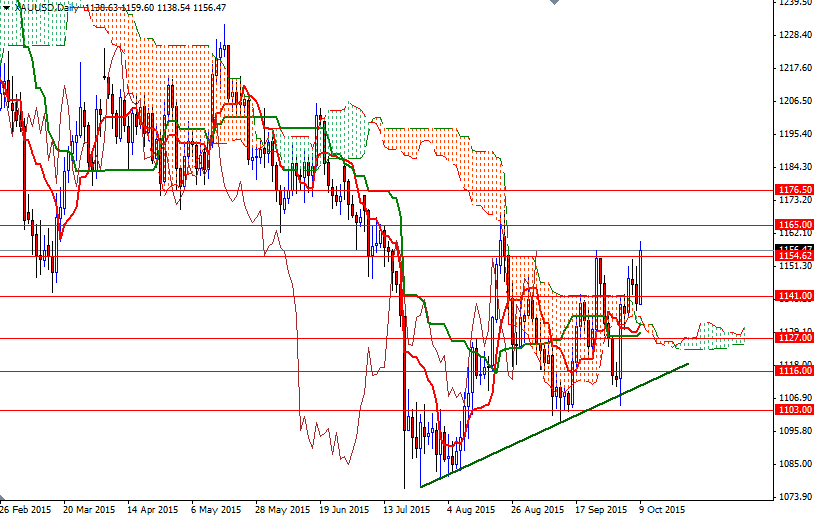
Task: Select the 1116.00 red price label
Action: pyautogui.click(x=793, y=371)
